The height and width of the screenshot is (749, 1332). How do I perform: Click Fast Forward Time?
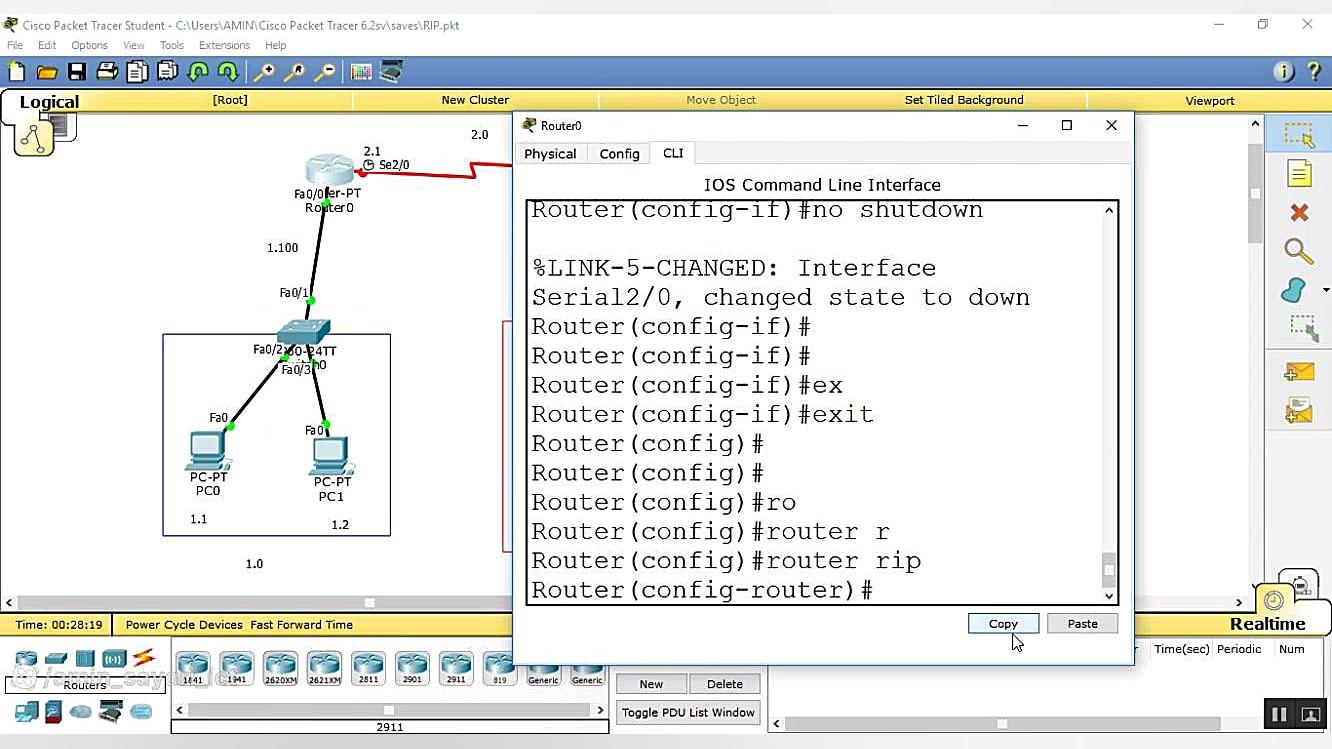click(301, 624)
